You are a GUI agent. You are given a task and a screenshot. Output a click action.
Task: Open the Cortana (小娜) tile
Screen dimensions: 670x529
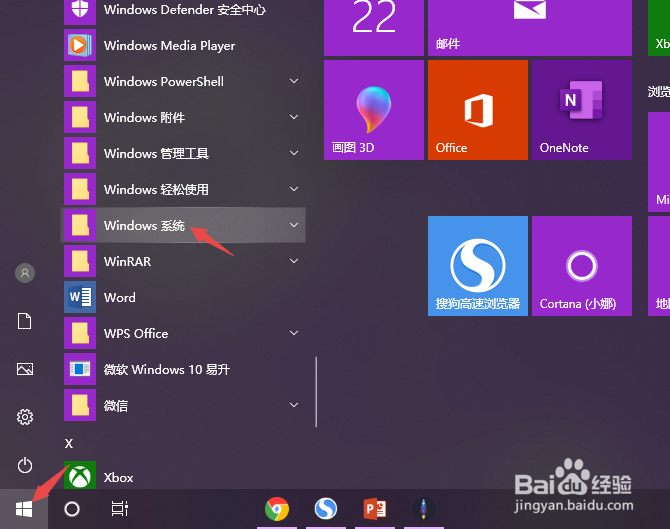click(x=582, y=266)
